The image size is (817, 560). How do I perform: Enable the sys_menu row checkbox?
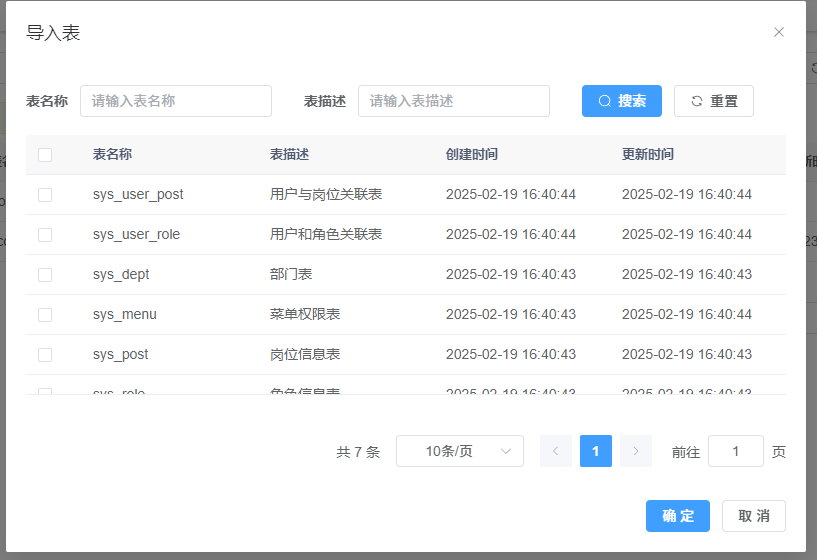[x=45, y=315]
